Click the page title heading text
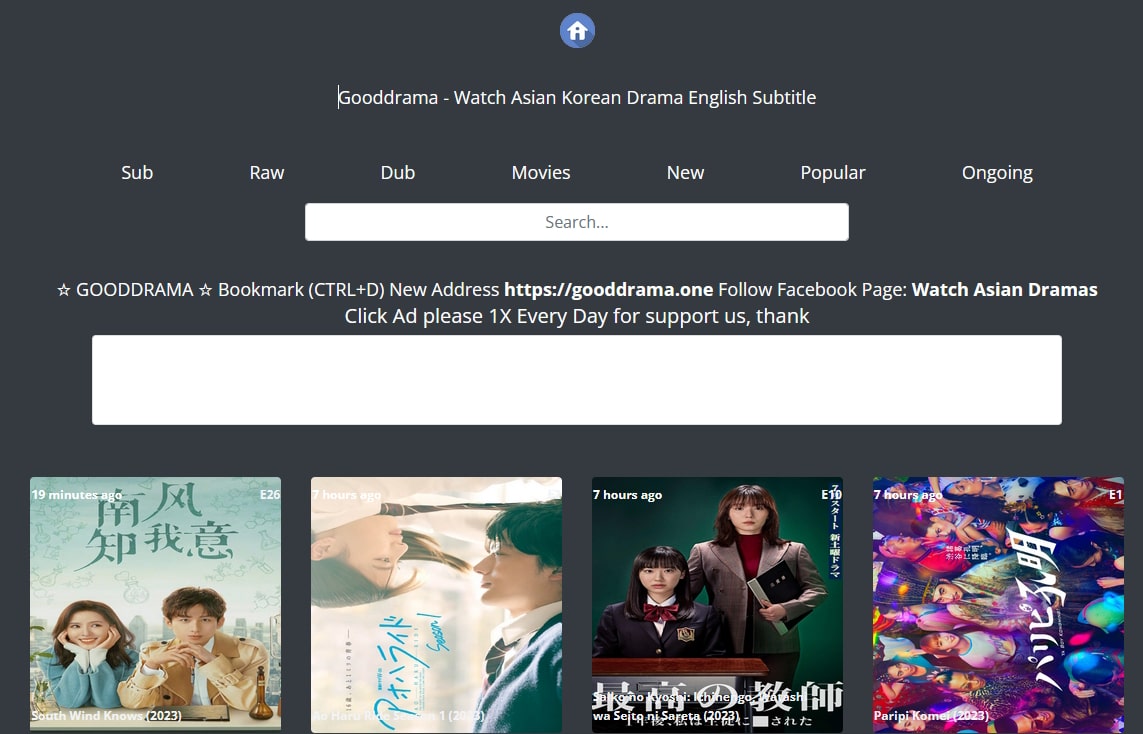The image size is (1143, 734). 577,97
